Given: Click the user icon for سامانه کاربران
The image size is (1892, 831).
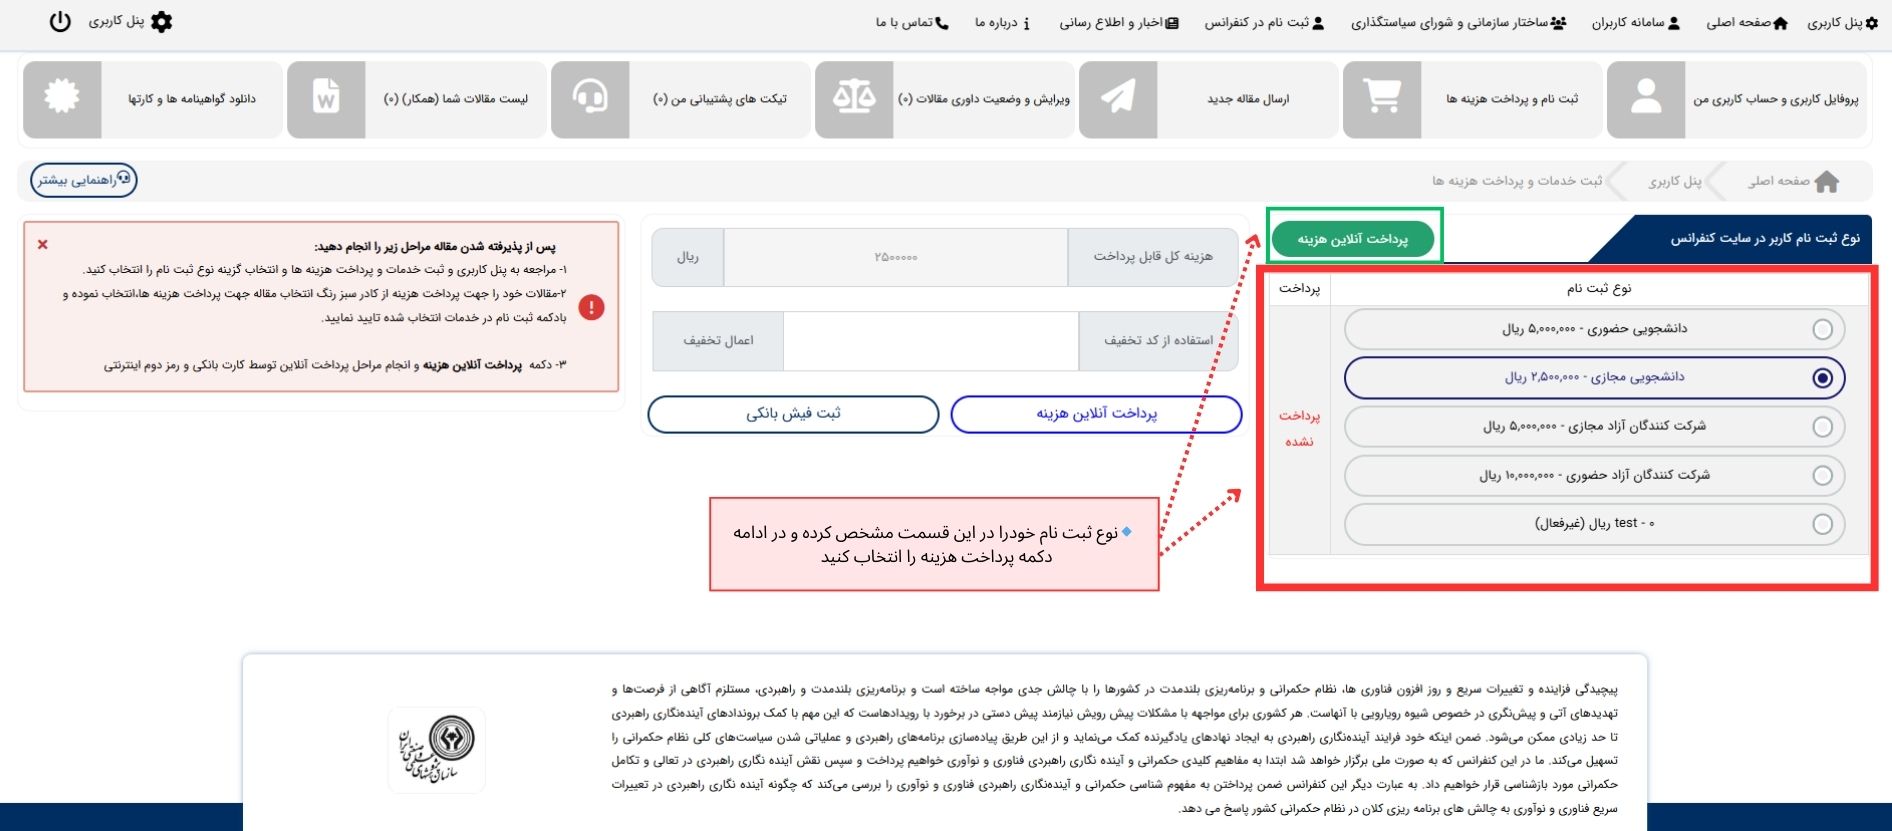Looking at the screenshot, I should 1674,23.
